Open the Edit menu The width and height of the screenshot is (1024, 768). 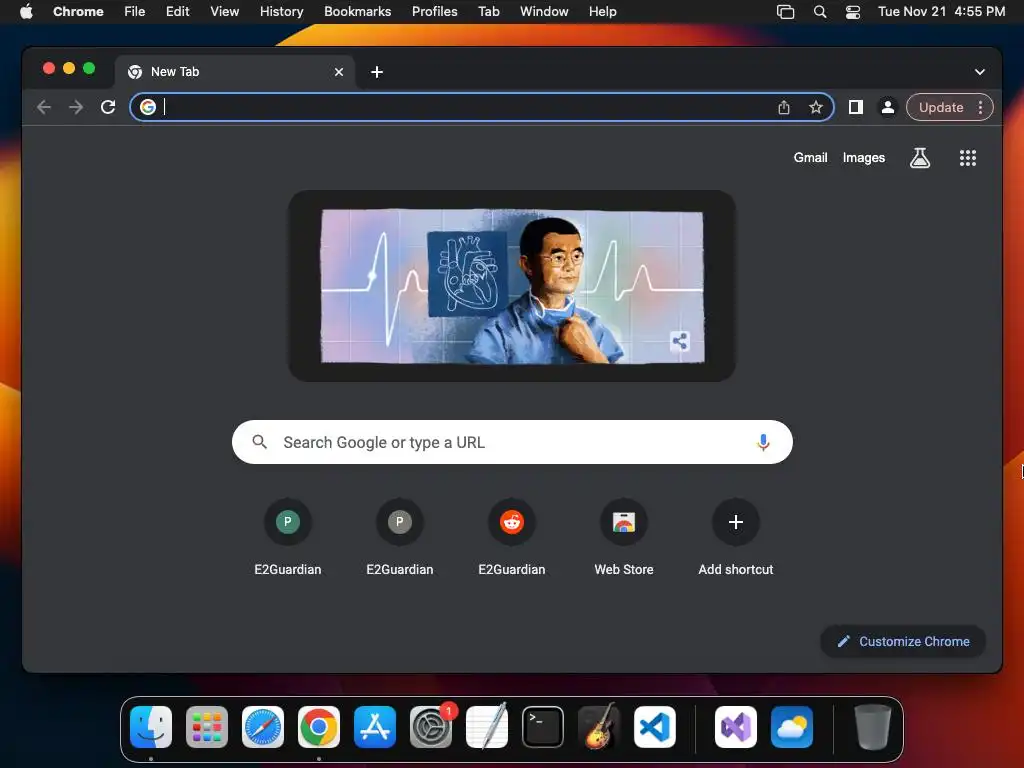[x=178, y=11]
